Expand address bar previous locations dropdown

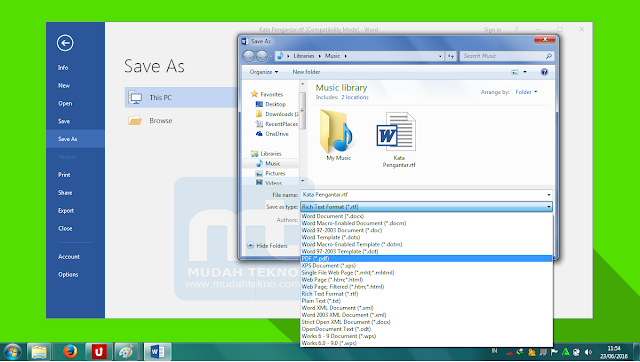(x=440, y=56)
